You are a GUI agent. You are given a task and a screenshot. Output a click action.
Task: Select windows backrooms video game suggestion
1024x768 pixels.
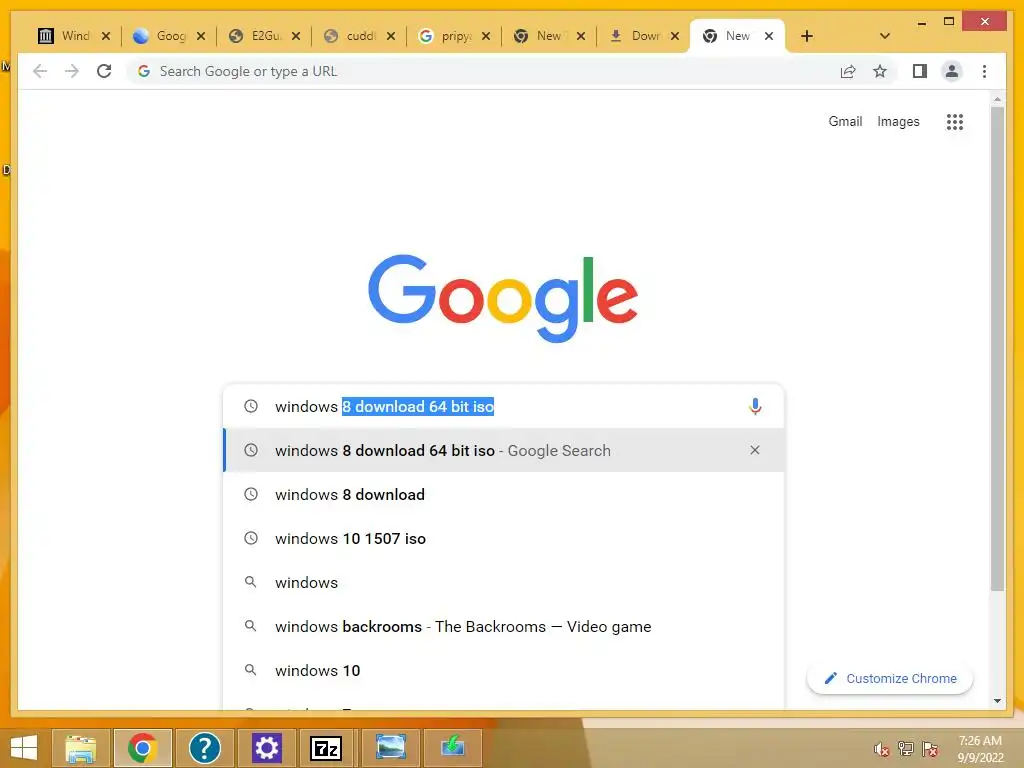(504, 626)
